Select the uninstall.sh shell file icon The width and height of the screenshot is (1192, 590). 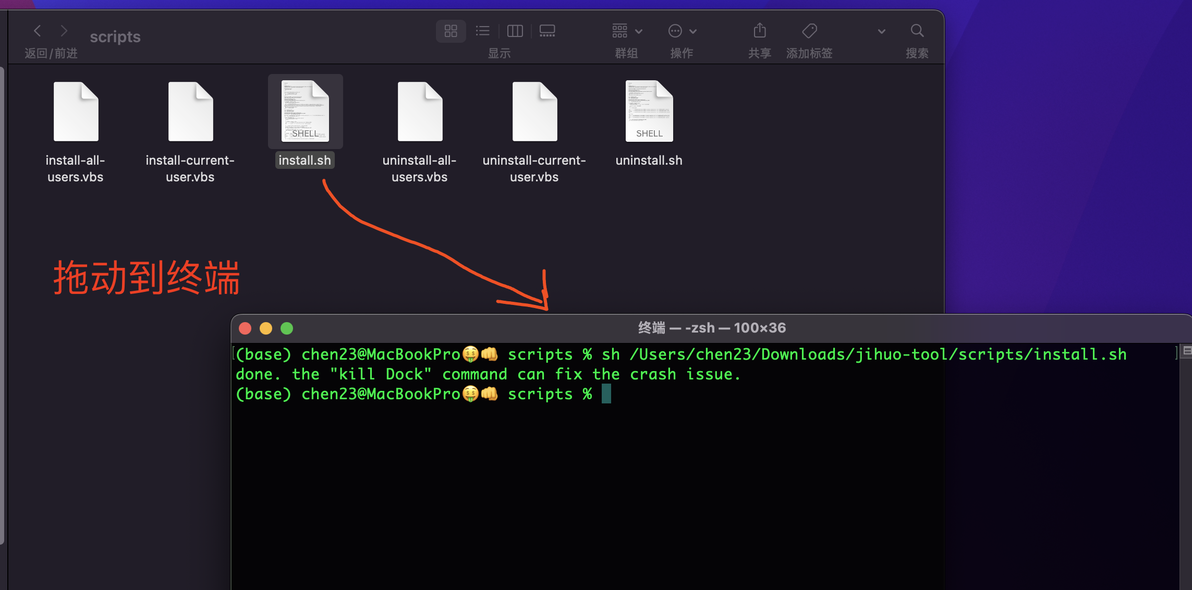(x=649, y=111)
